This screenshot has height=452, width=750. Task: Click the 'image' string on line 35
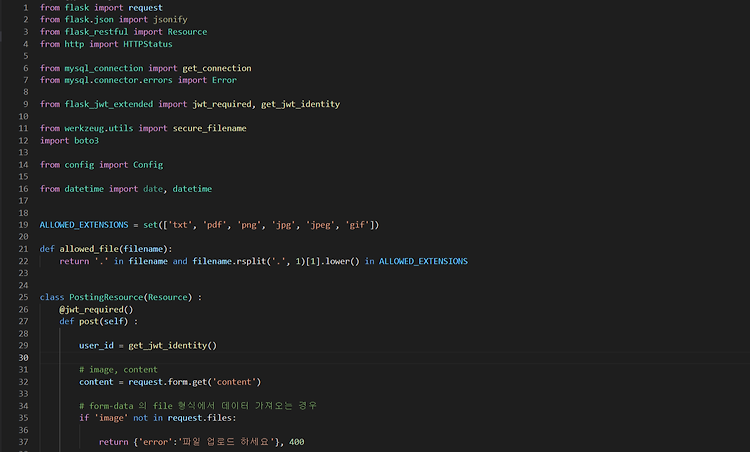point(111,418)
